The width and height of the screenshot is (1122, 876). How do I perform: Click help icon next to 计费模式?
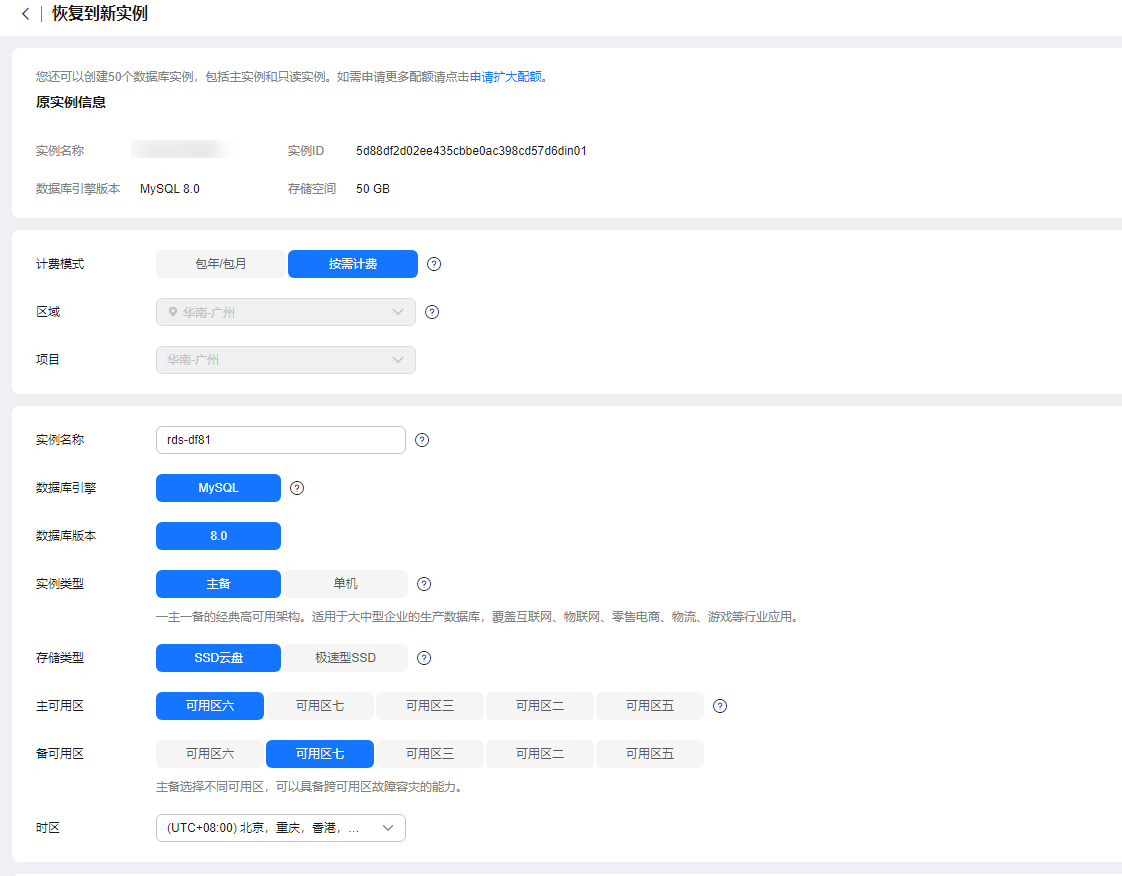coord(434,264)
